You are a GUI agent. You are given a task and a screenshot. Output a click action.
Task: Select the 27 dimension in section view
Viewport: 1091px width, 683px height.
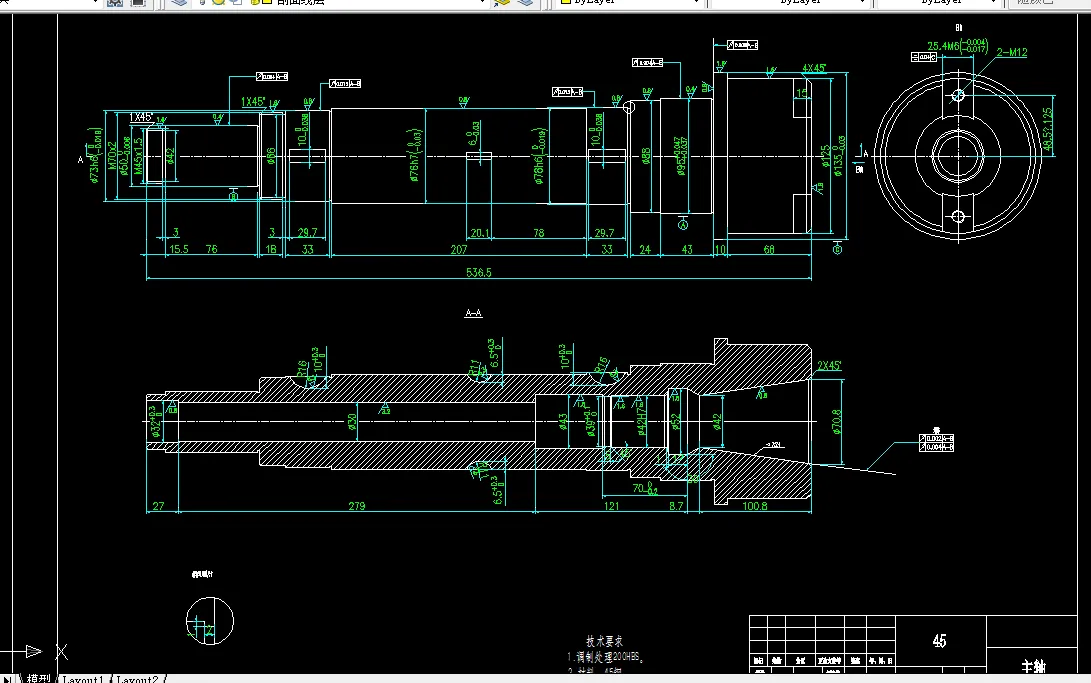(x=159, y=506)
